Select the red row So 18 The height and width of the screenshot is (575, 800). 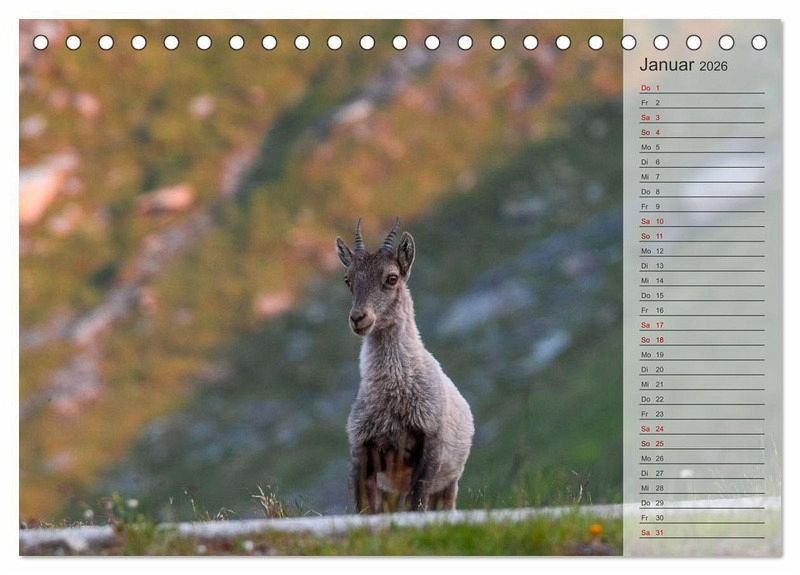pos(652,340)
